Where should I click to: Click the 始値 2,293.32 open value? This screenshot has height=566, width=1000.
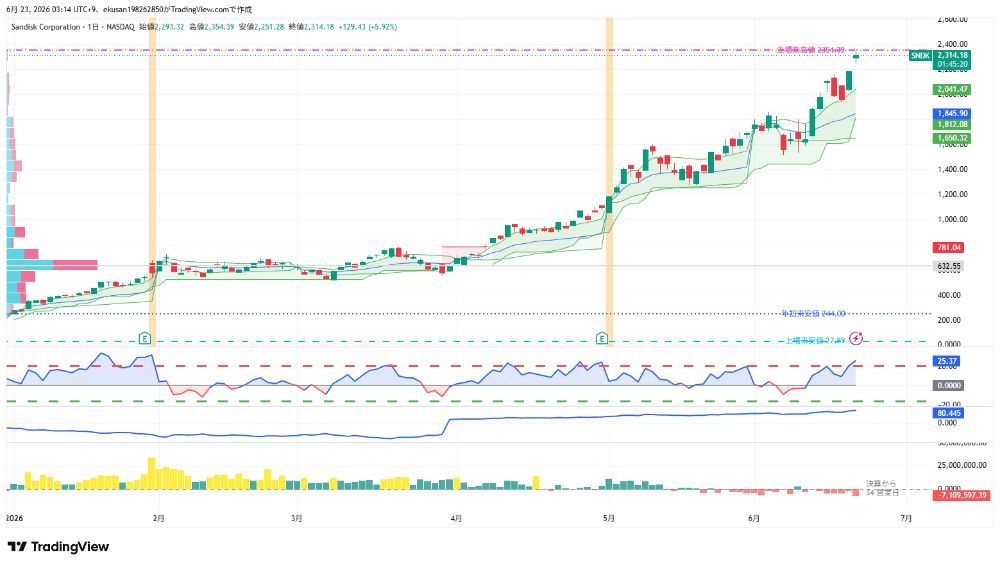coord(161,27)
